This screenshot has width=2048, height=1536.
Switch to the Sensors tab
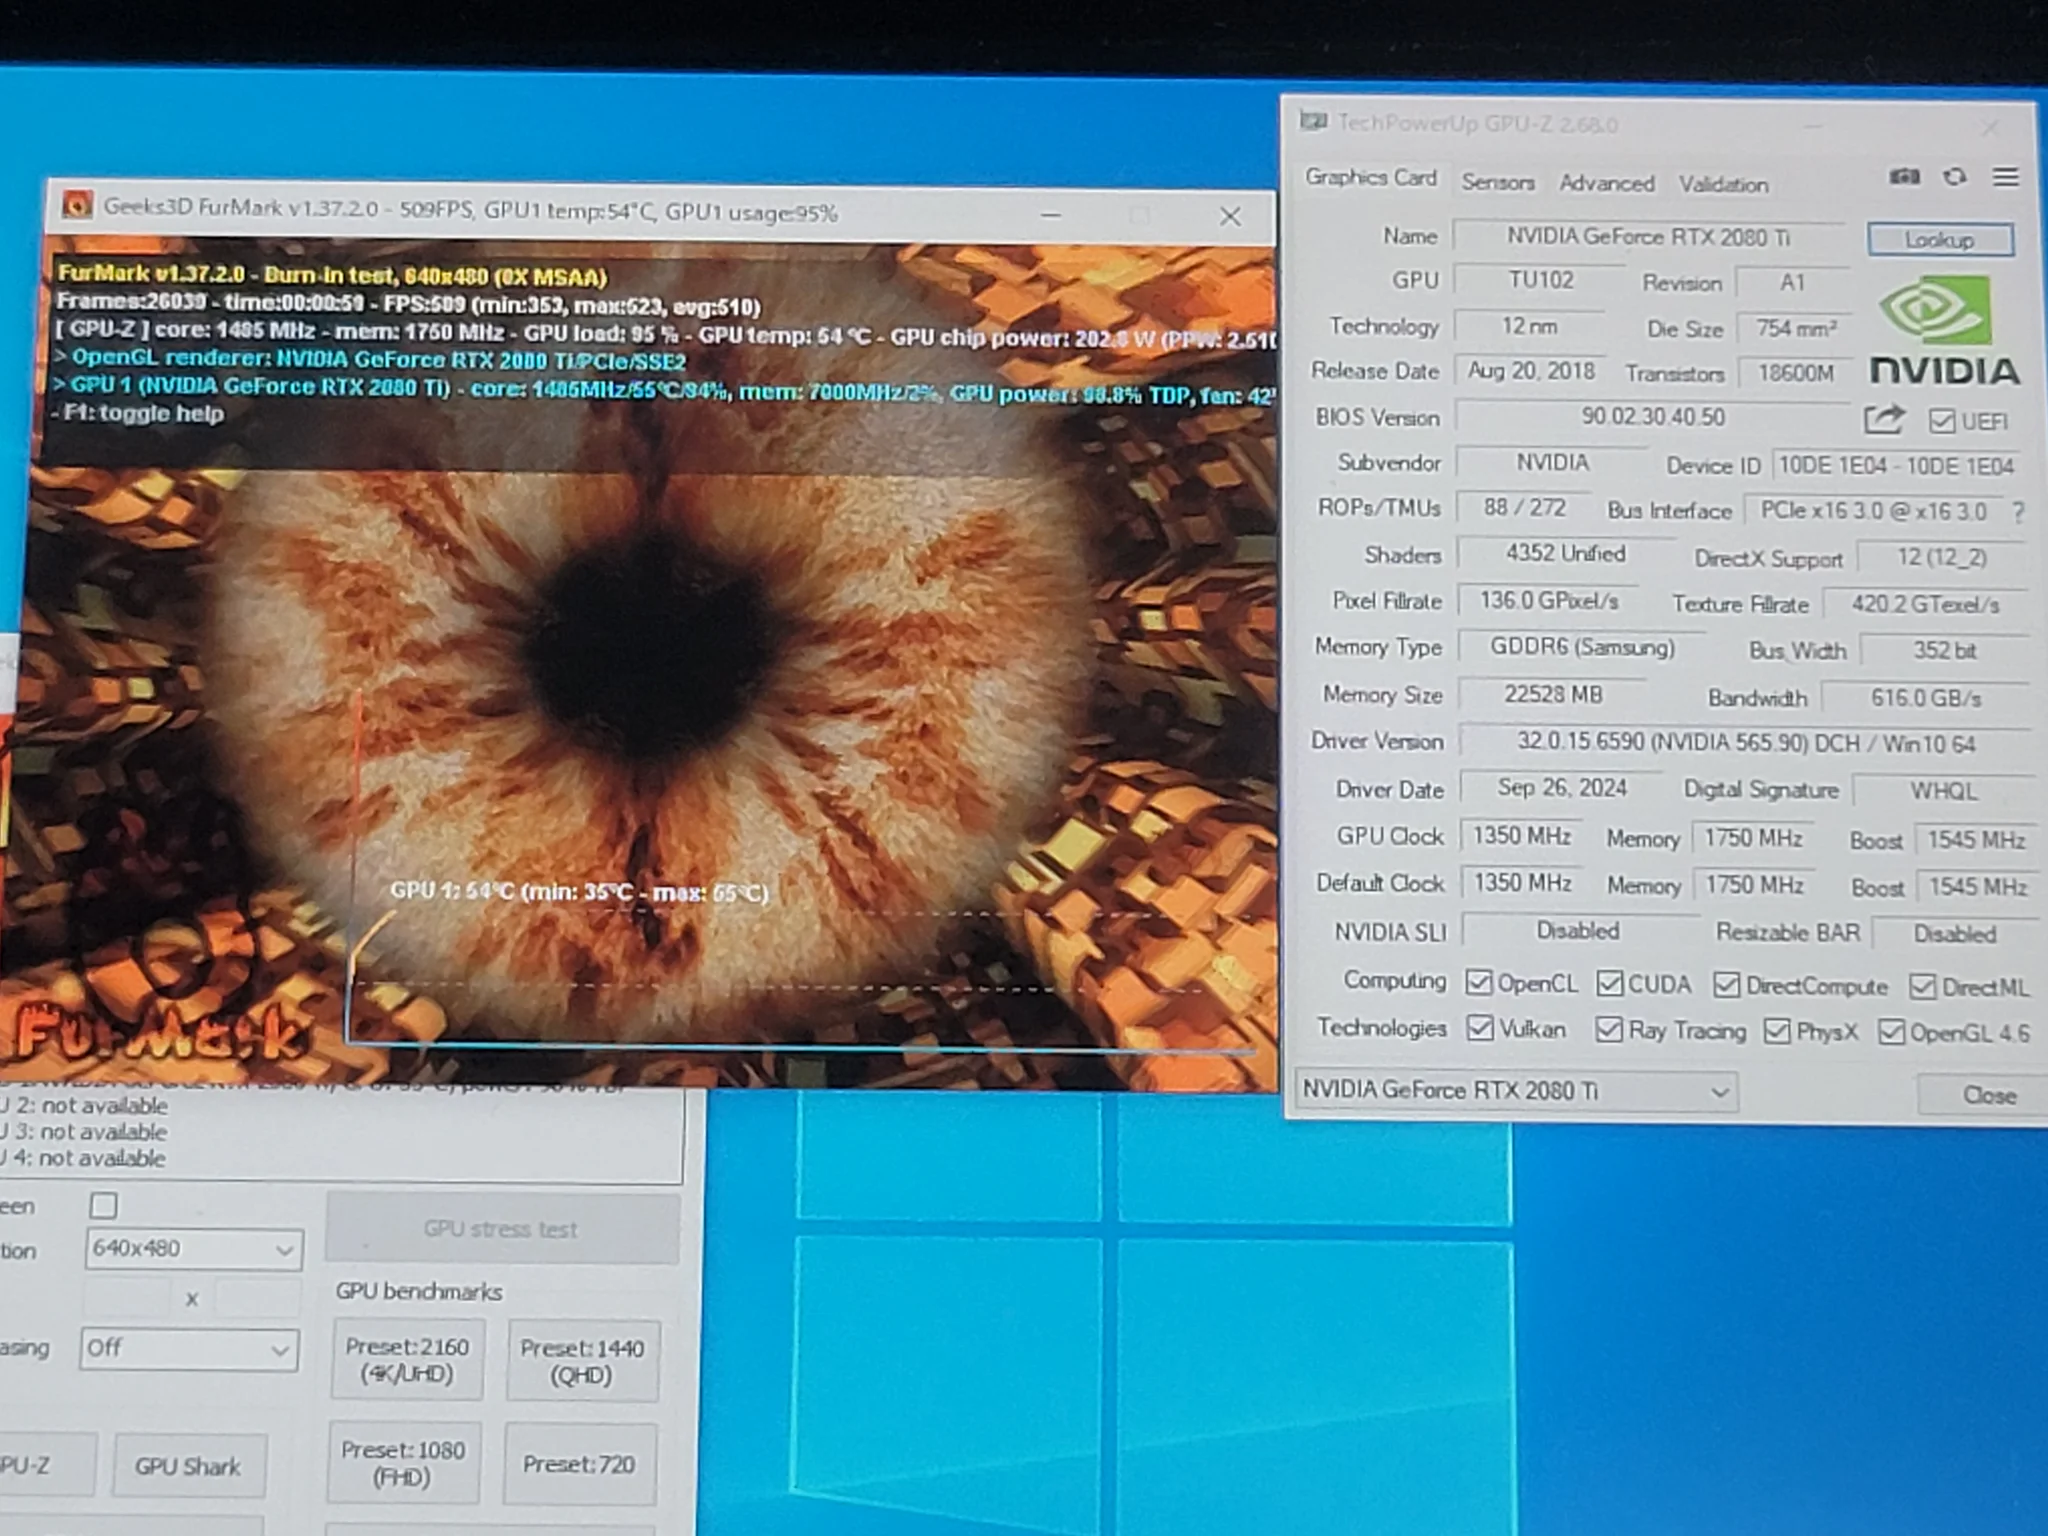1497,182
